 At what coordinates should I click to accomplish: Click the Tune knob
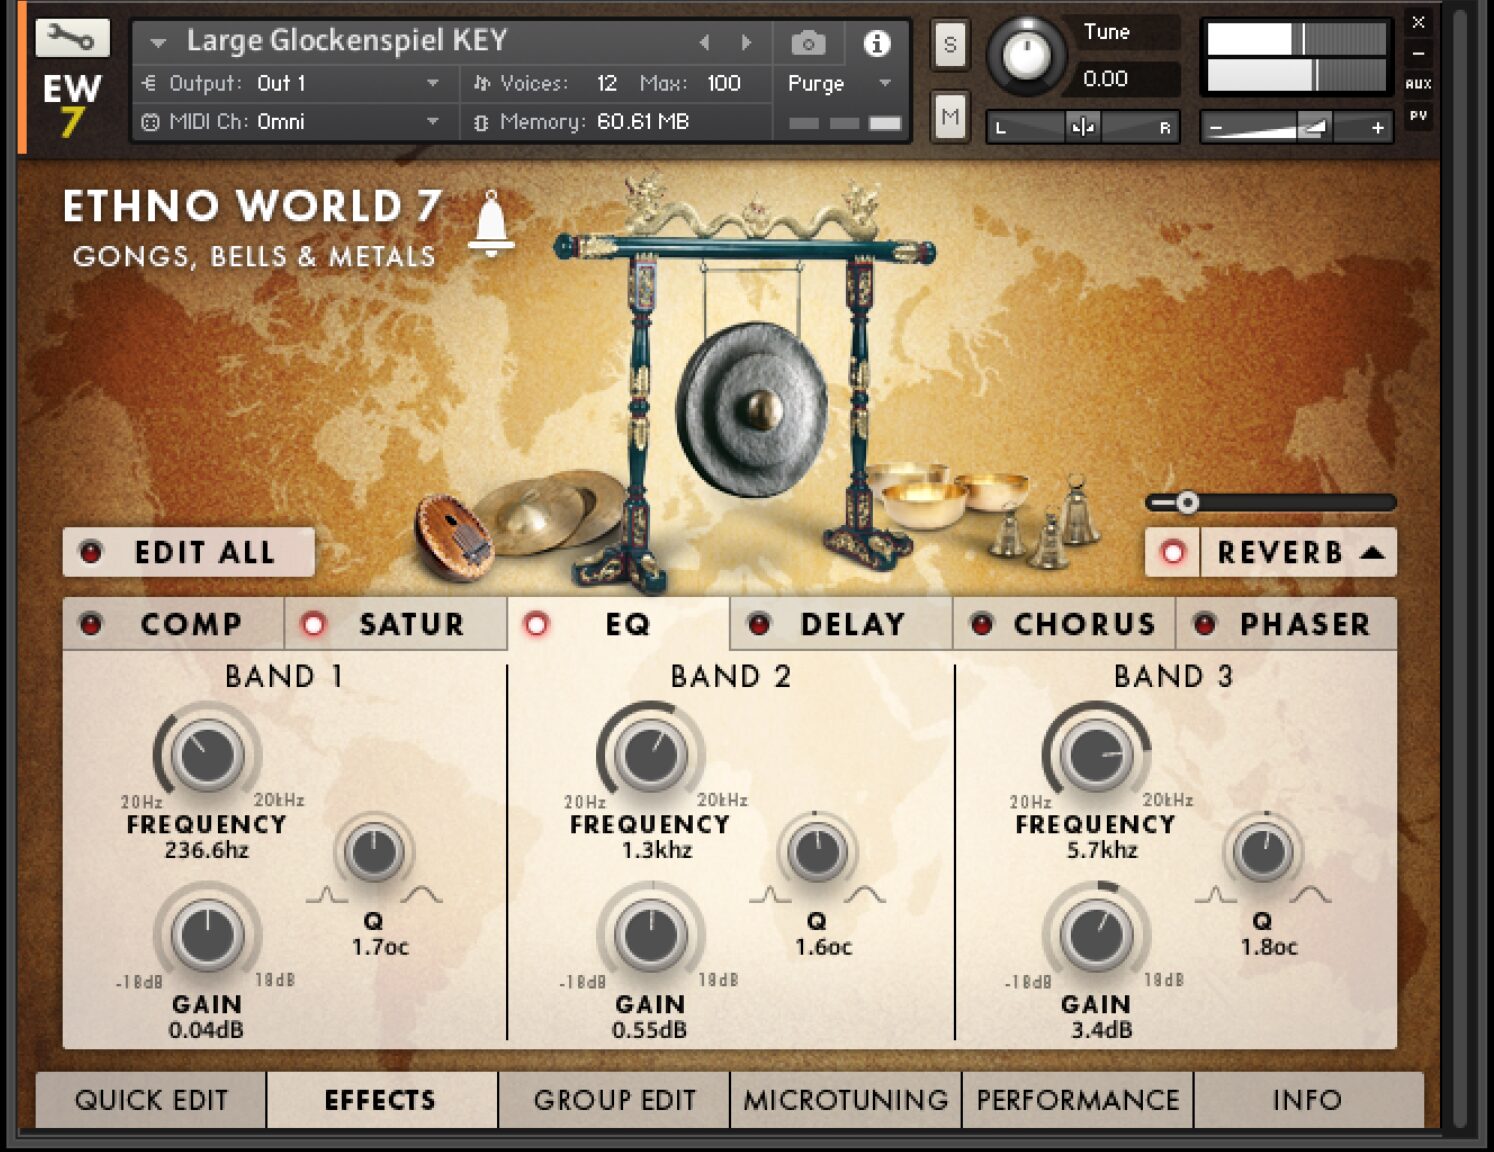(1026, 55)
